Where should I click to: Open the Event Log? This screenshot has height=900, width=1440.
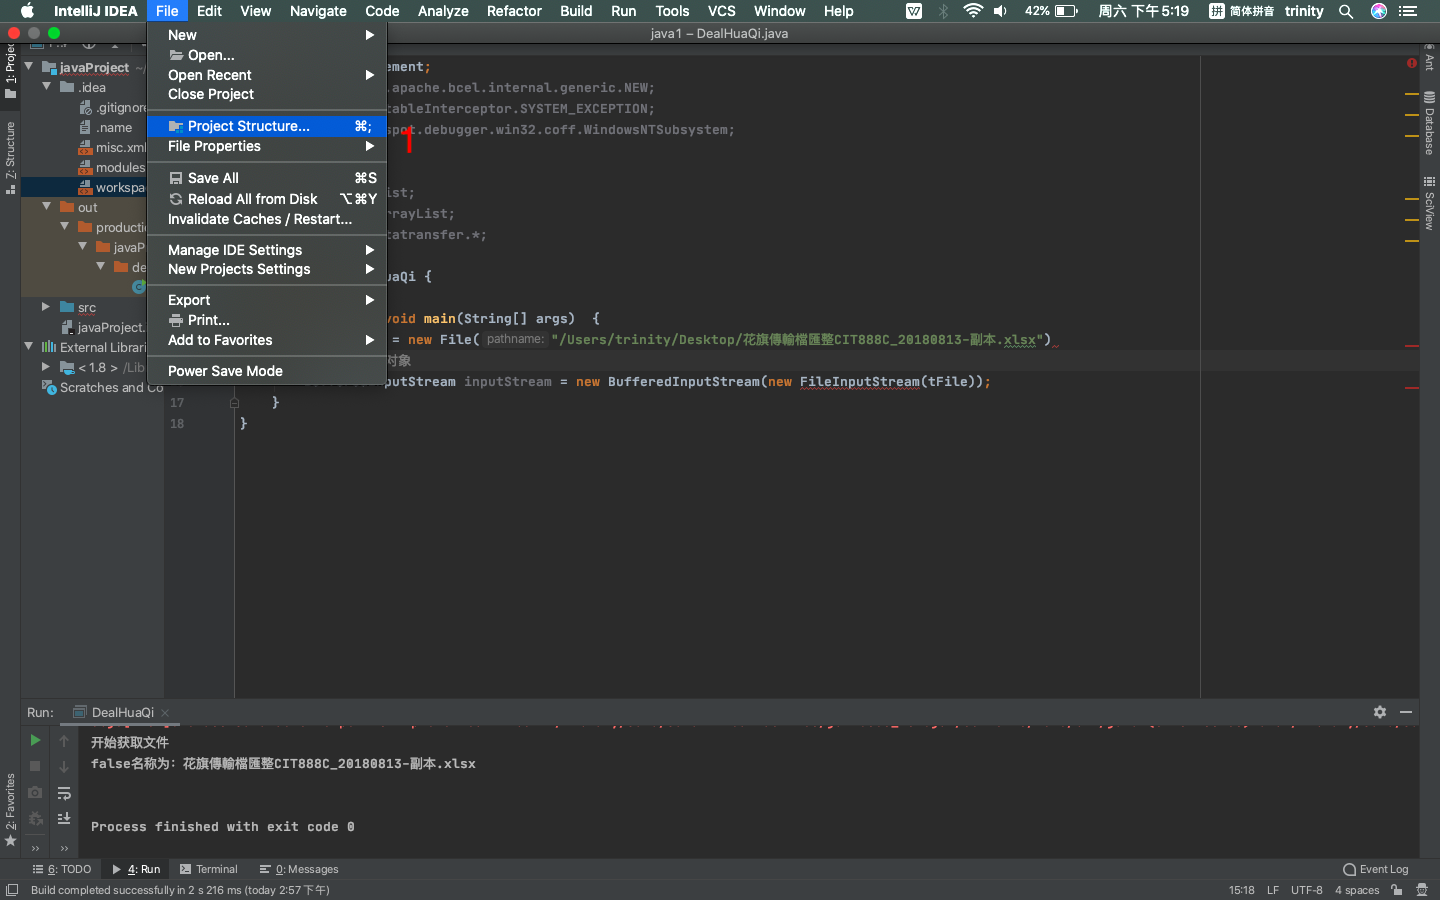(1375, 869)
